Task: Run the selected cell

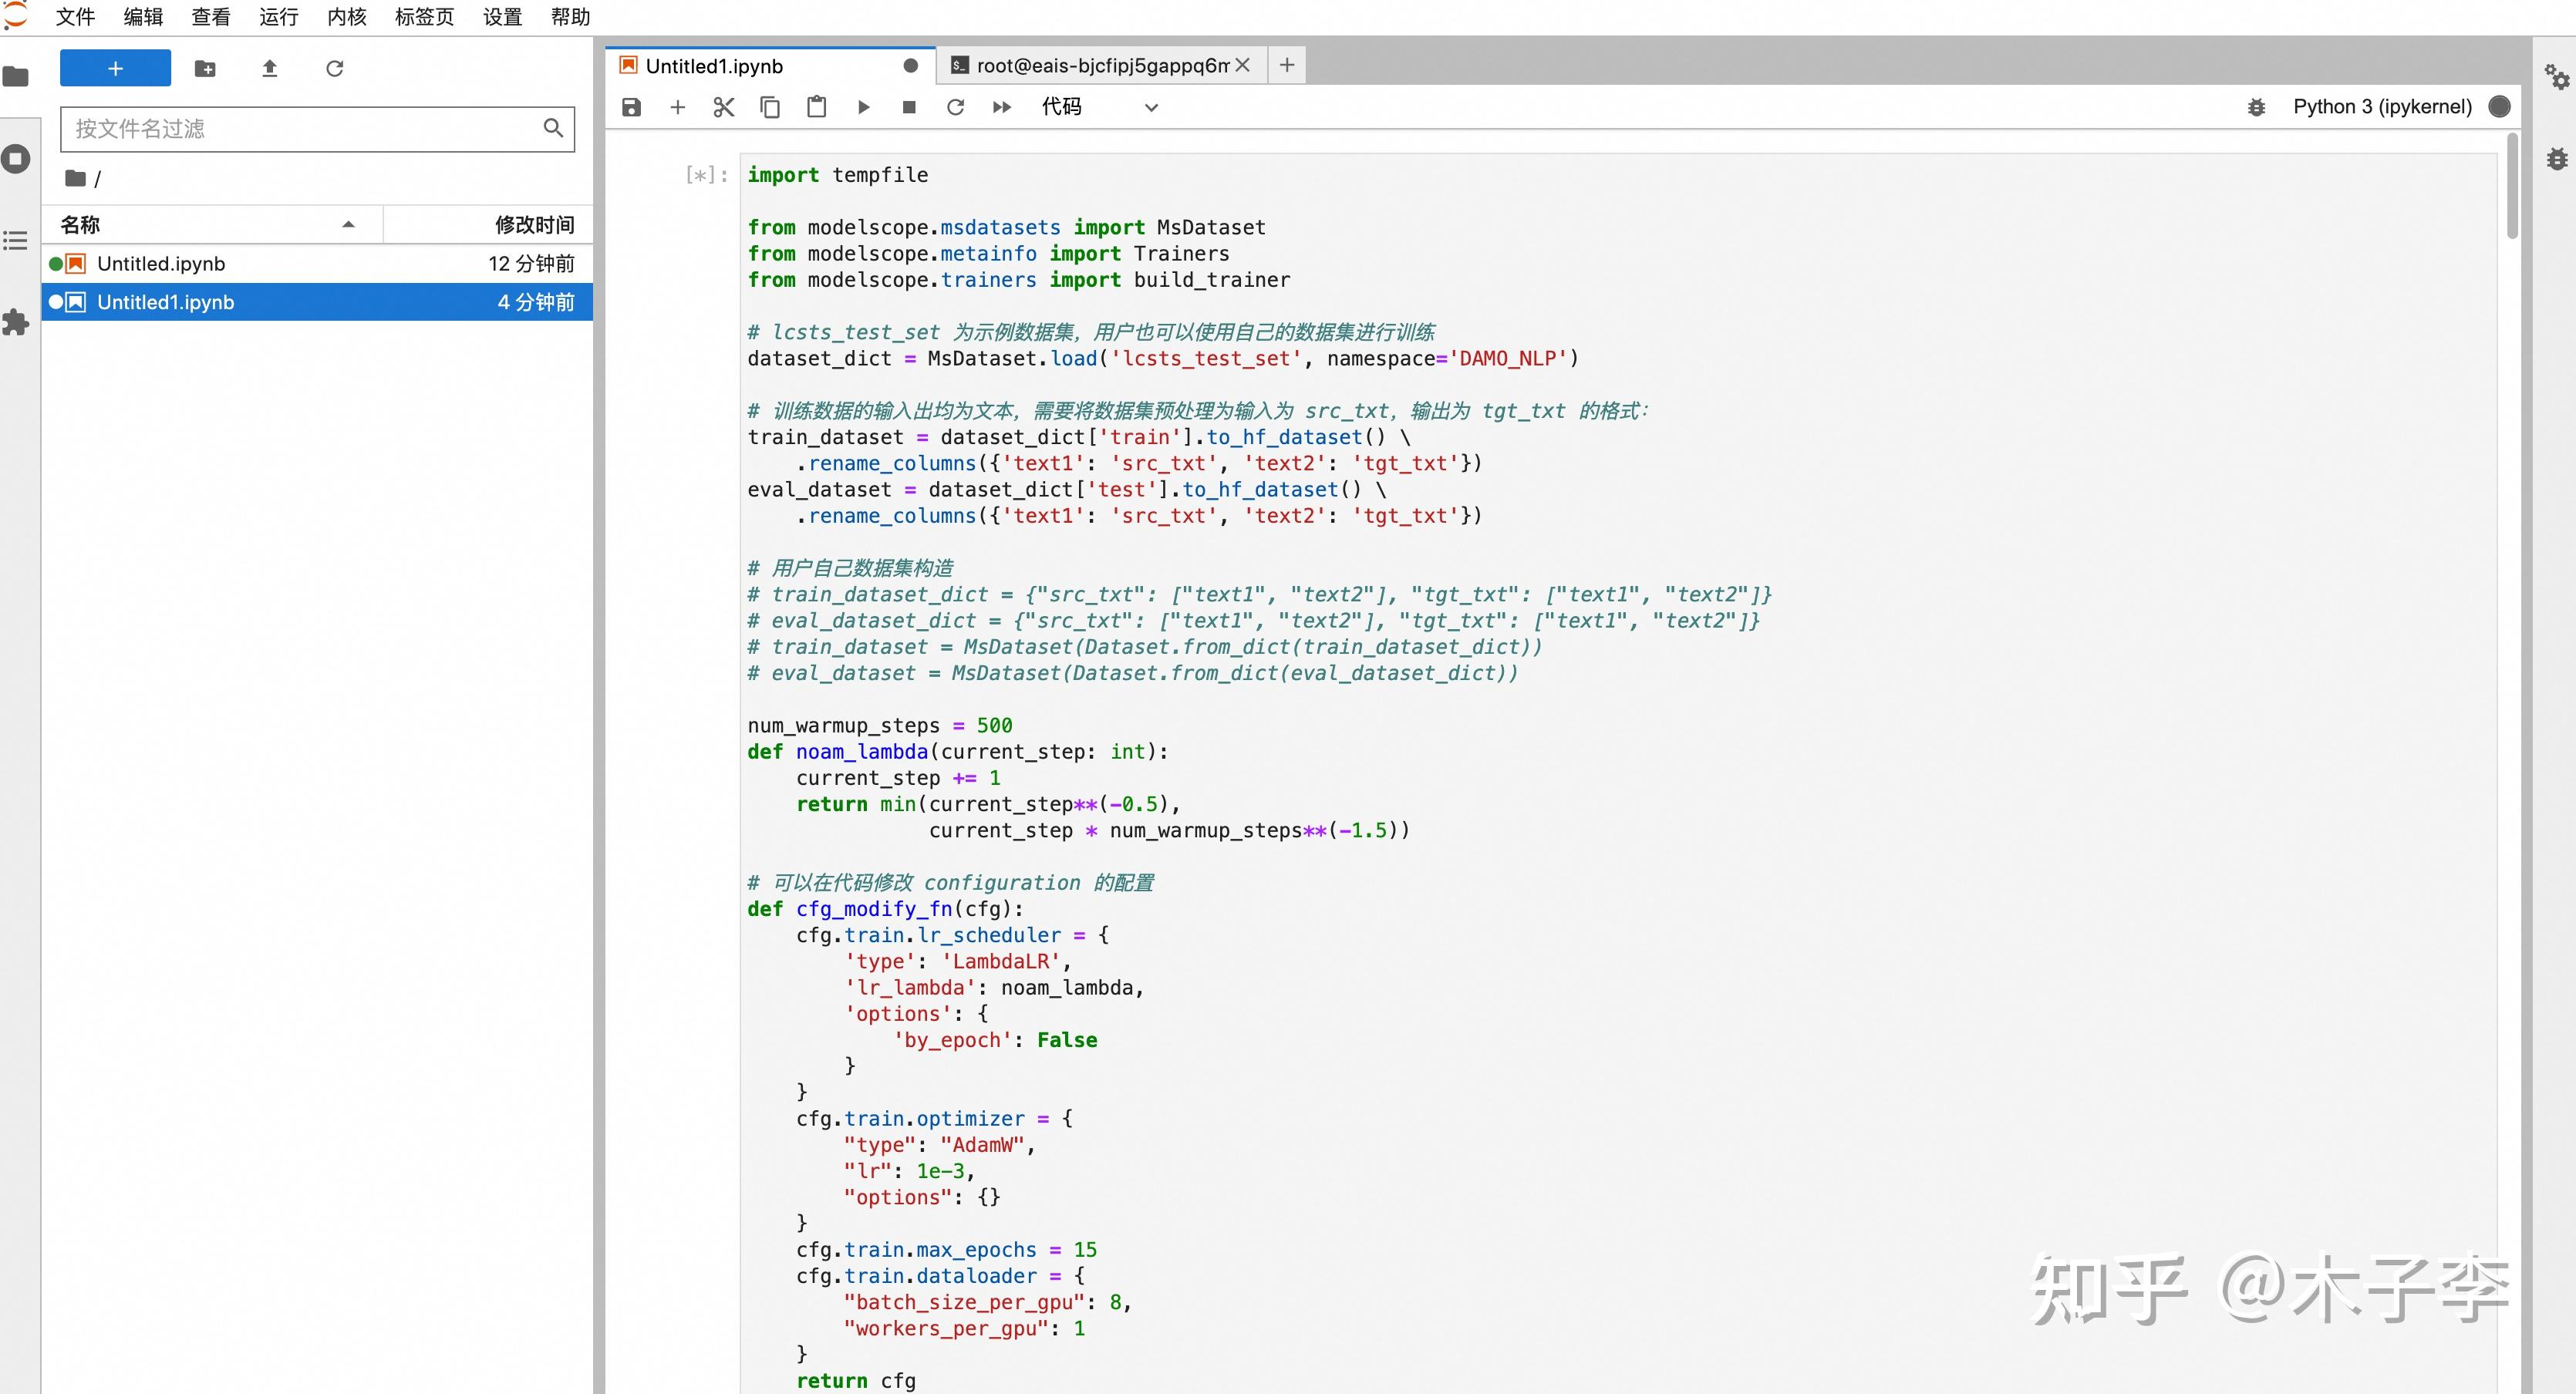Action: (863, 107)
